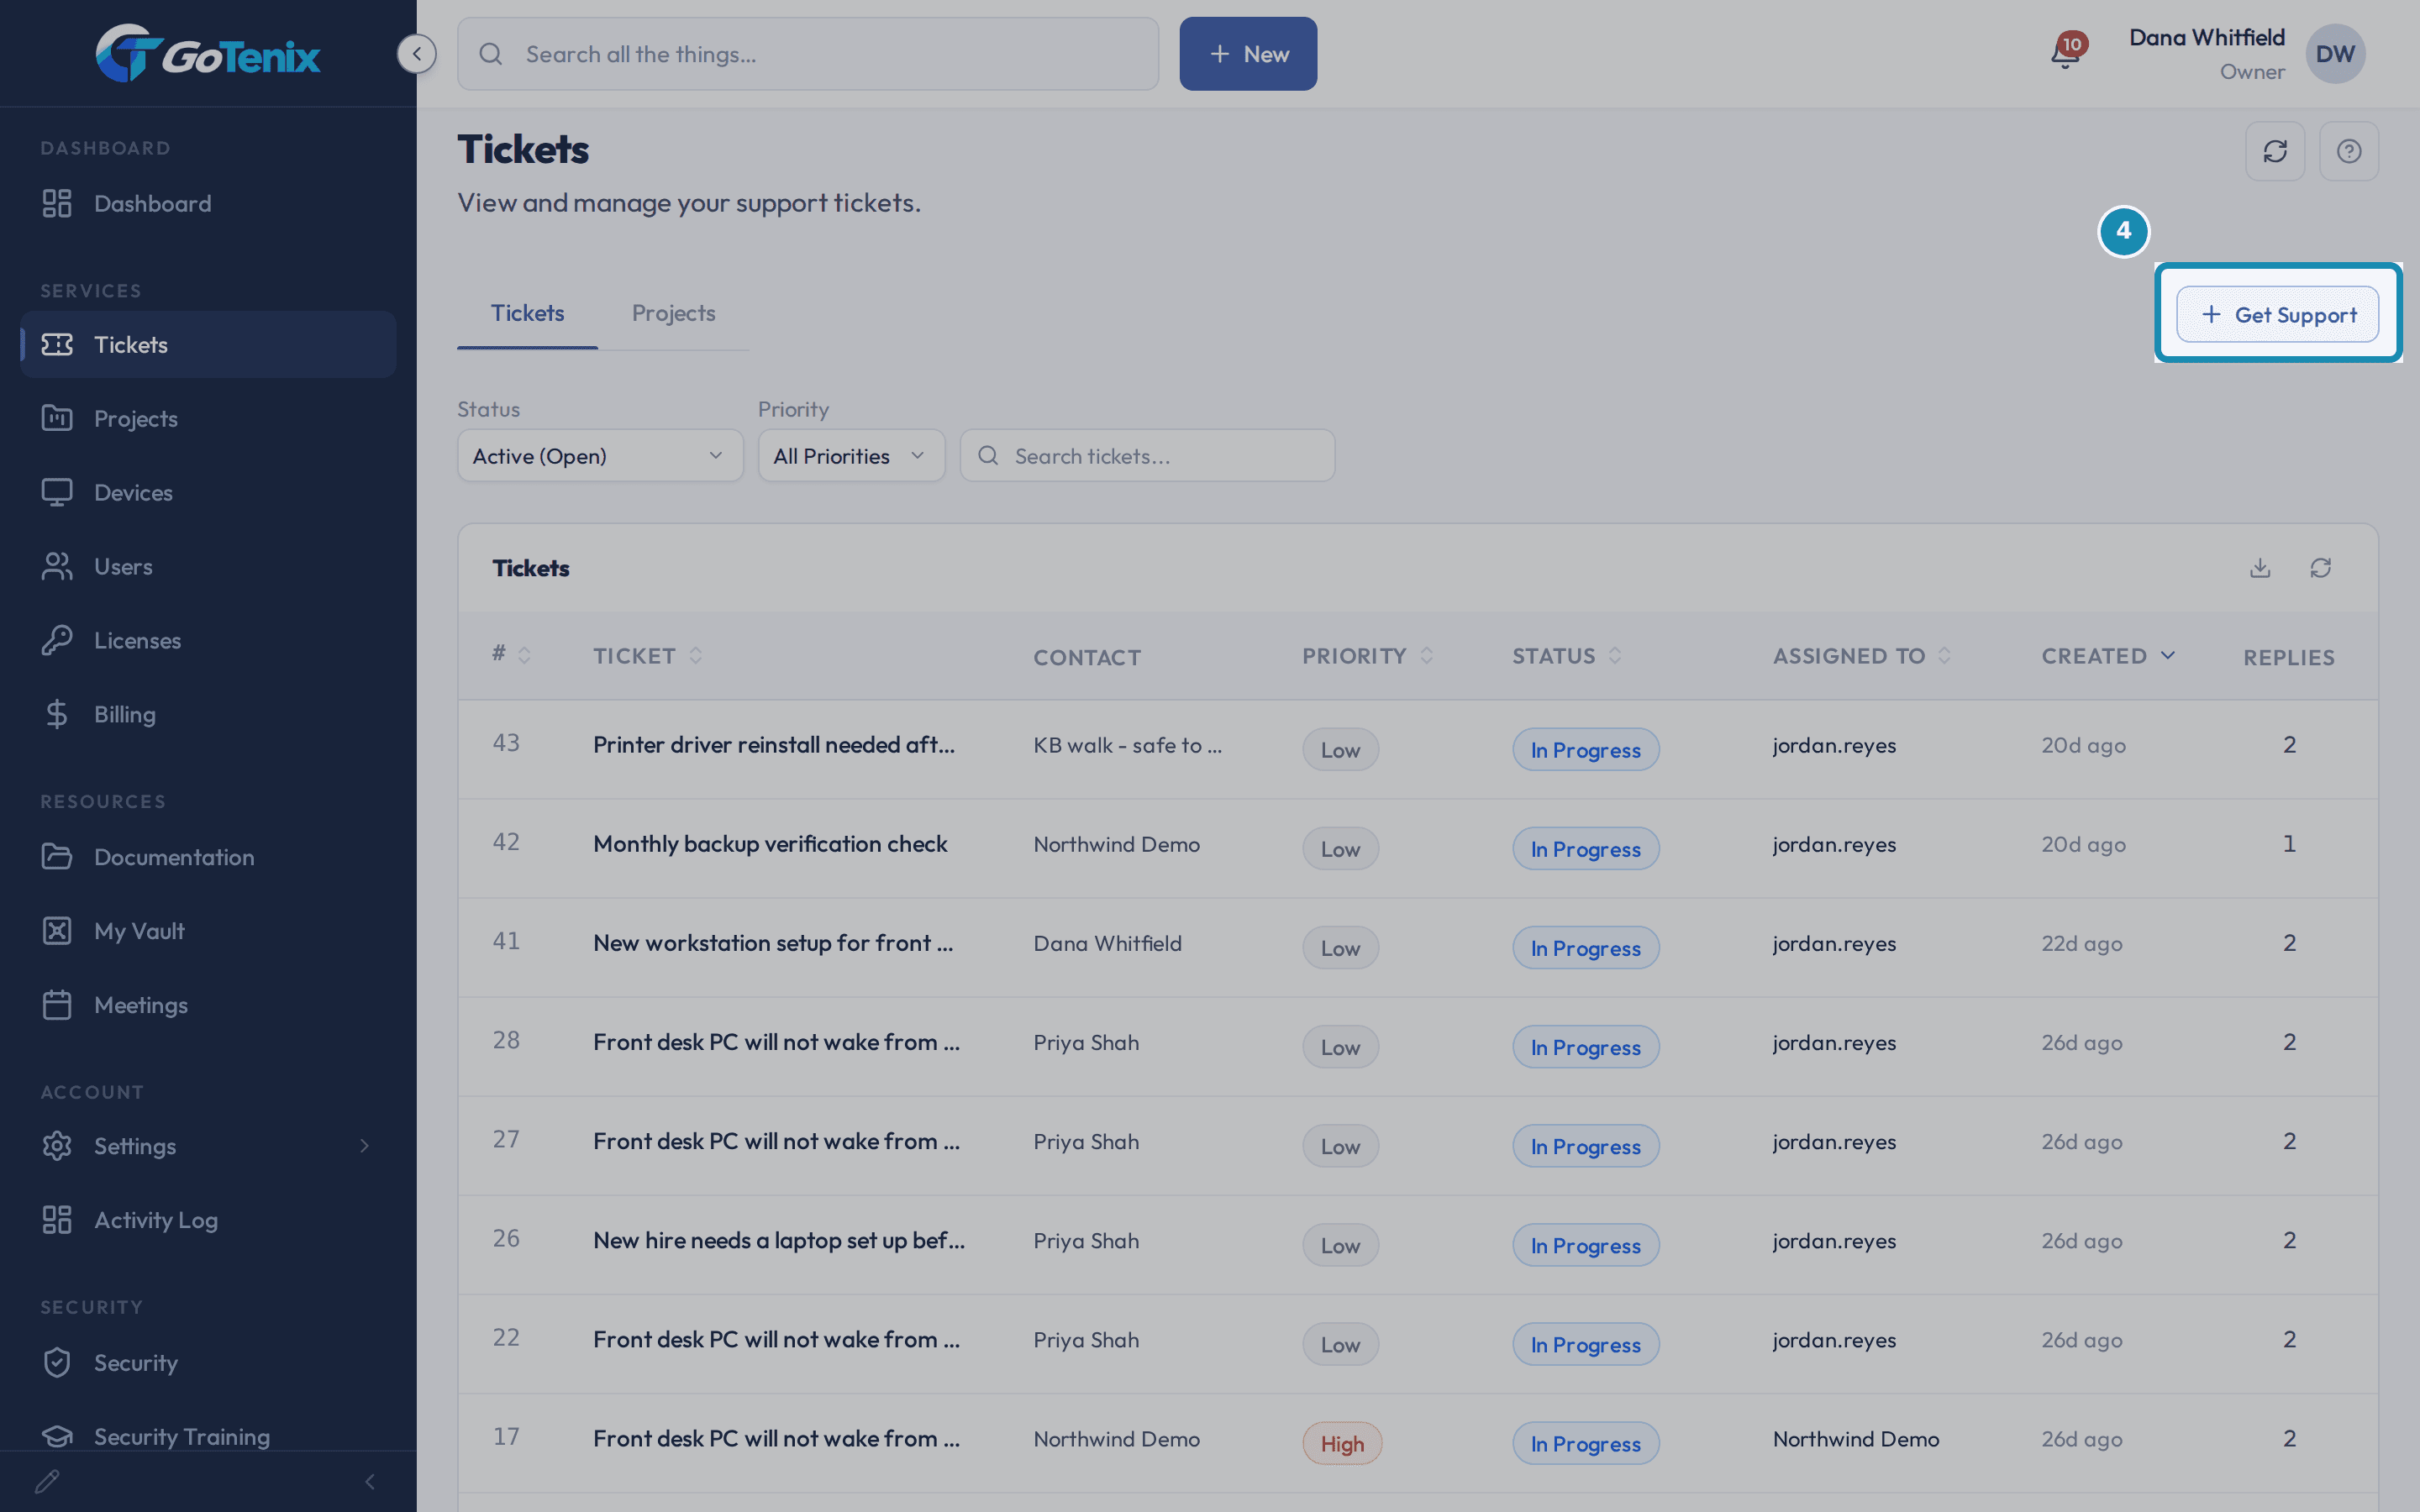Sort by the STATUS column header
Viewport: 2420px width, 1512px height.
point(1566,656)
